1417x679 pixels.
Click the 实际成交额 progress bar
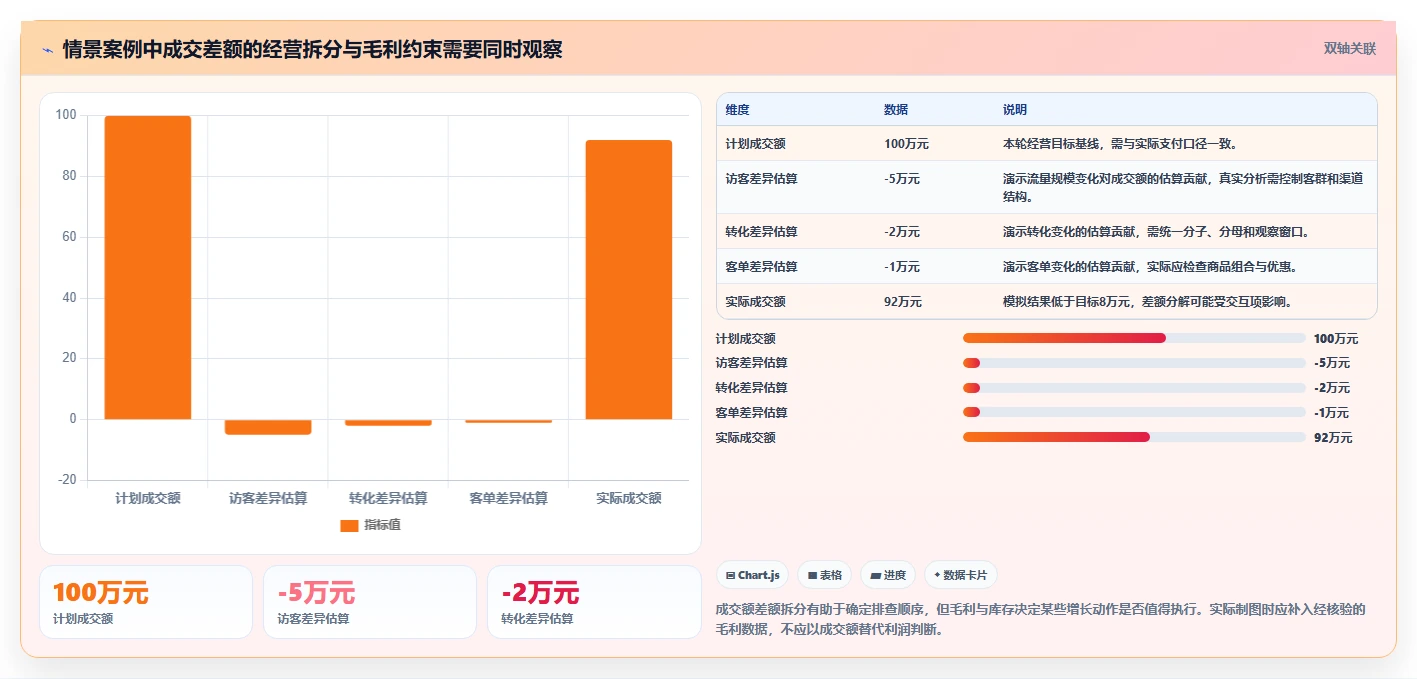pos(1134,437)
